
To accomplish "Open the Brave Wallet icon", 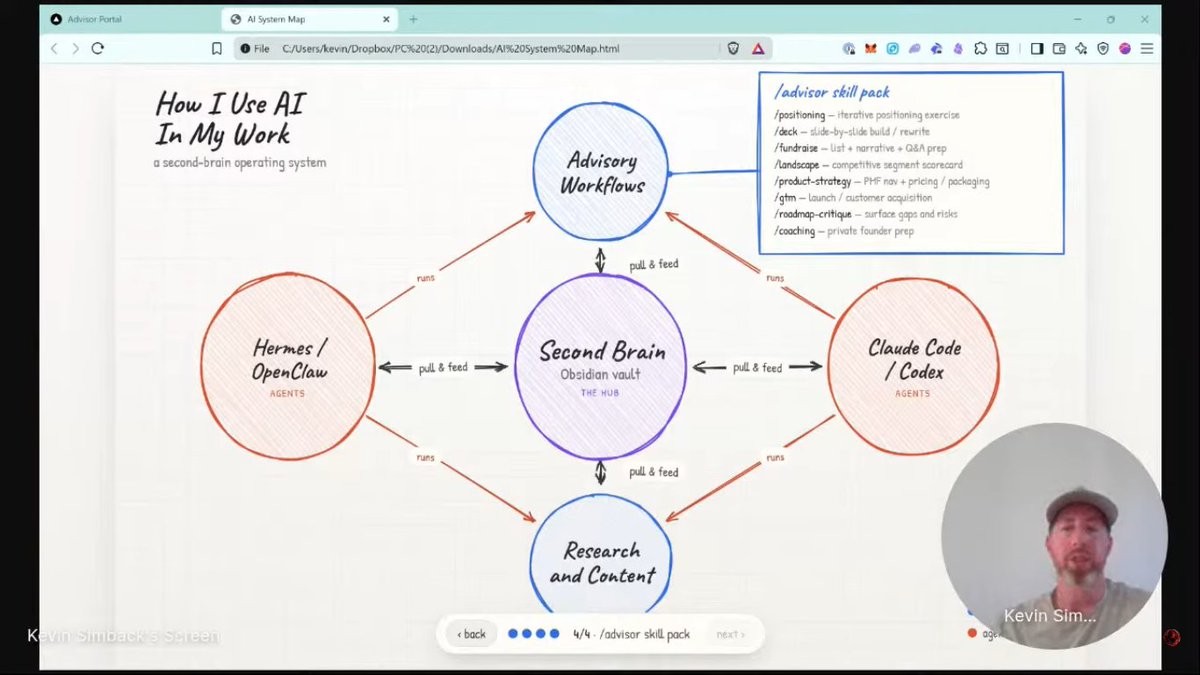I will pyautogui.click(x=1059, y=48).
